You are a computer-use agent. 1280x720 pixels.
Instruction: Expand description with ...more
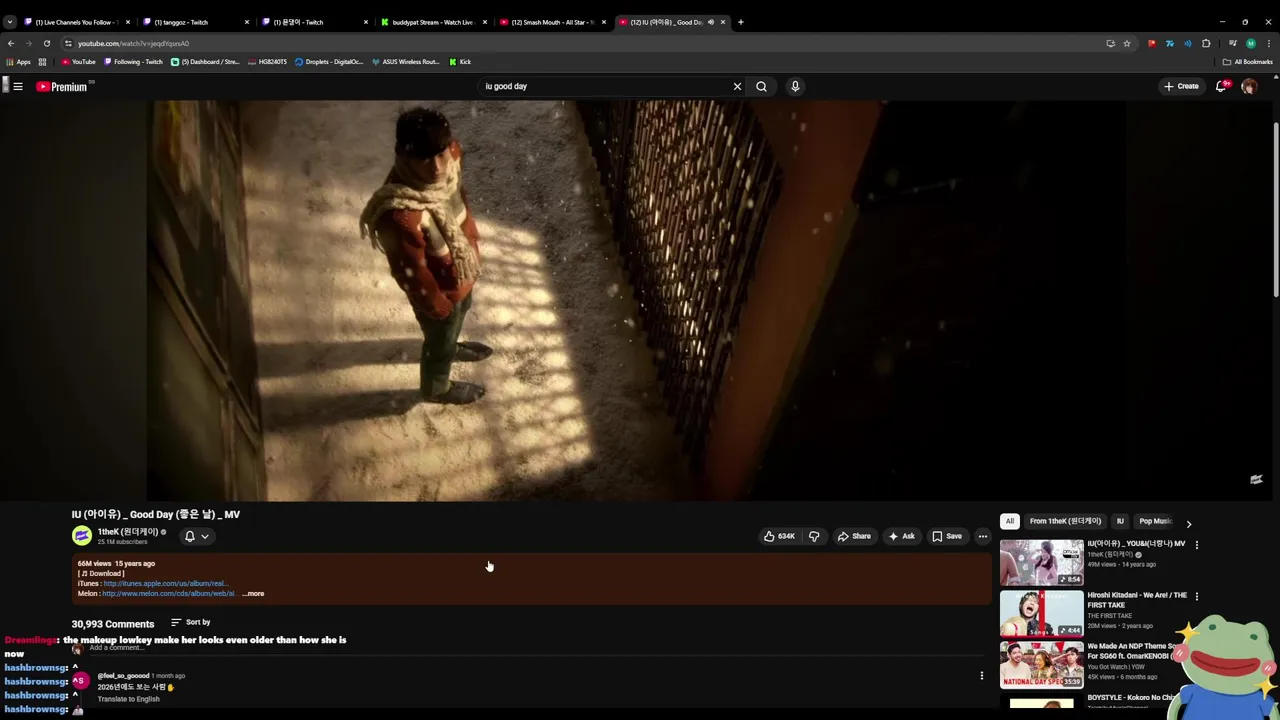(x=254, y=594)
